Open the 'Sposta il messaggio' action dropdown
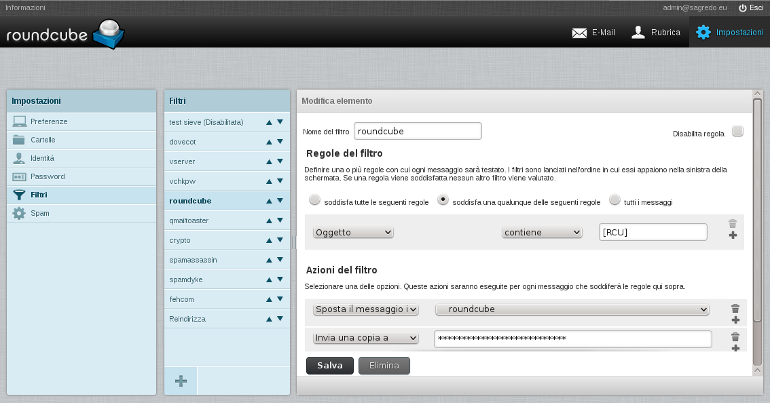Image resolution: width=770 pixels, height=403 pixels. 366,309
